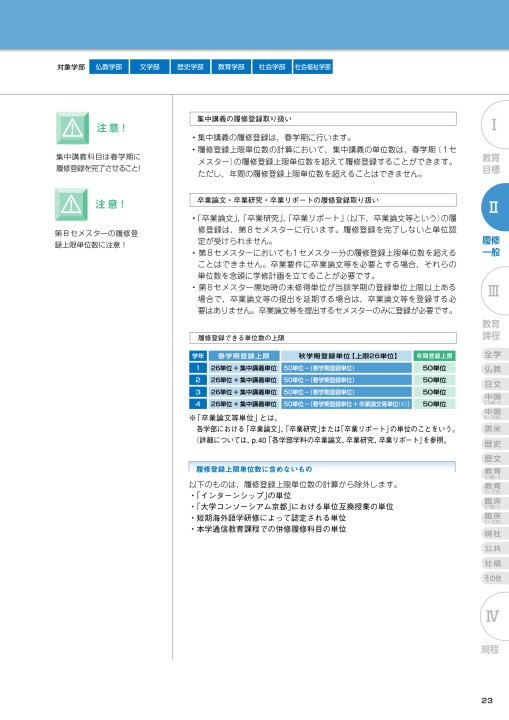Select the 日文 side index tab
This screenshot has height=720, width=509.
coord(495,384)
